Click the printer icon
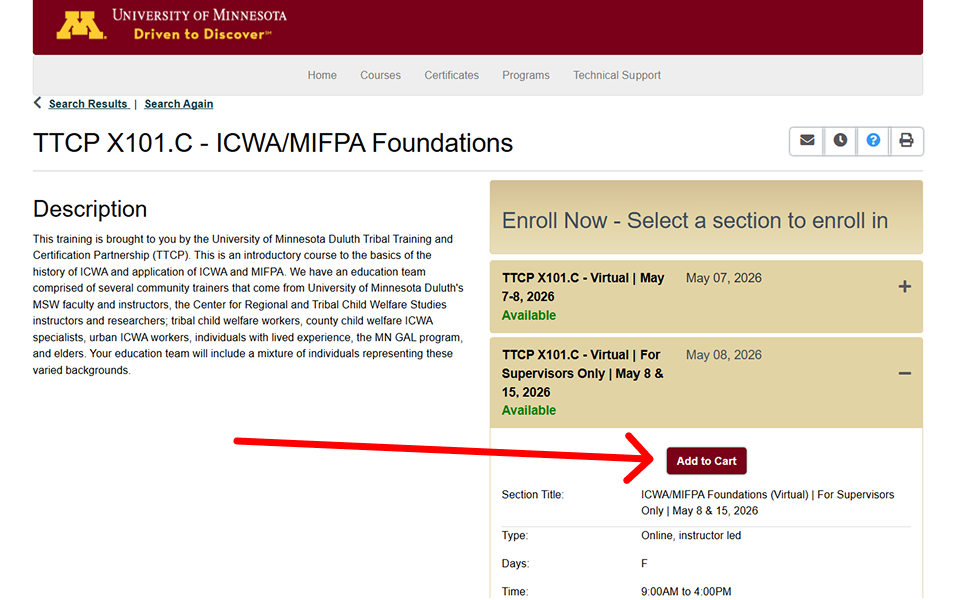 tap(906, 141)
